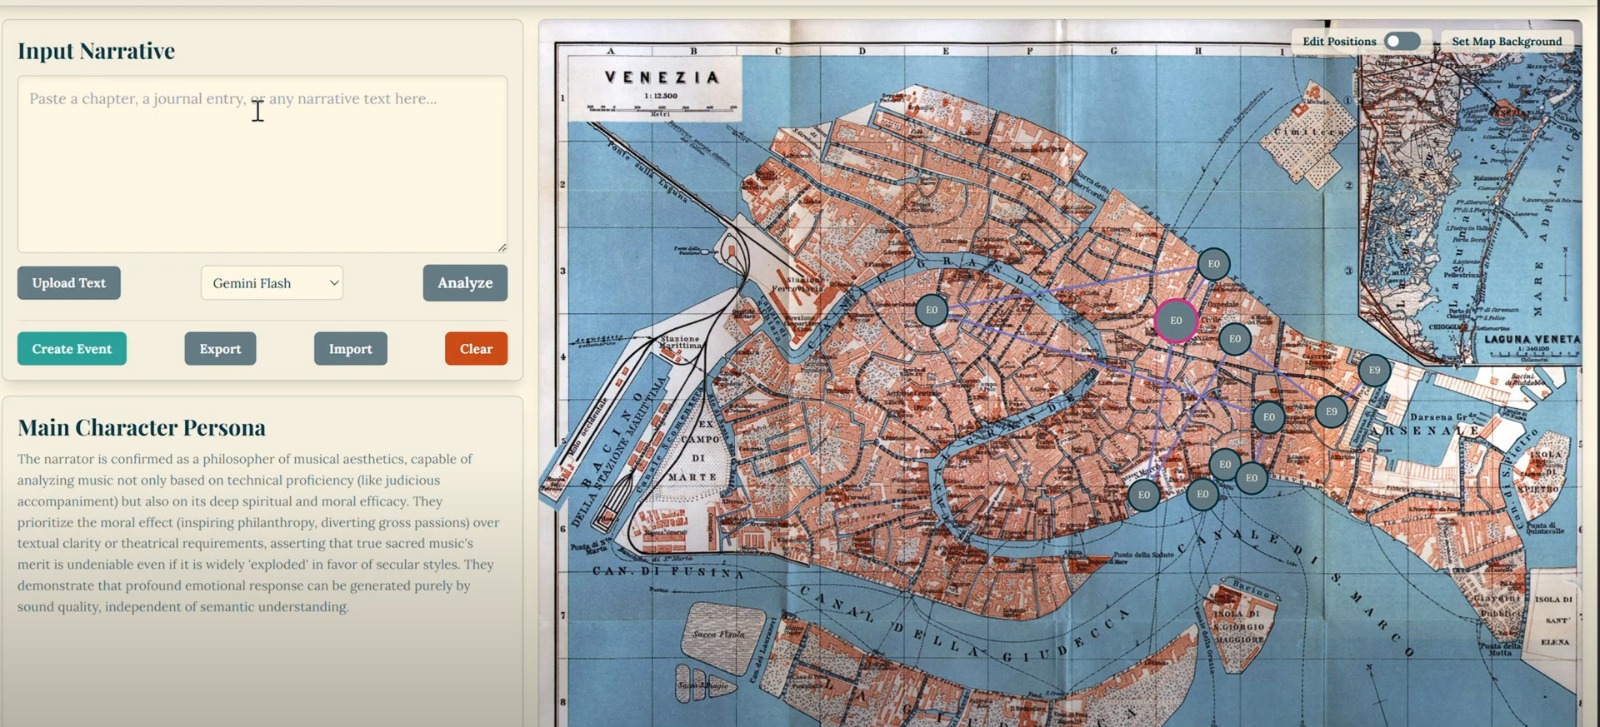Click the westernmost E0 marker by the Grand Canal
This screenshot has height=727, width=1600.
tap(931, 310)
